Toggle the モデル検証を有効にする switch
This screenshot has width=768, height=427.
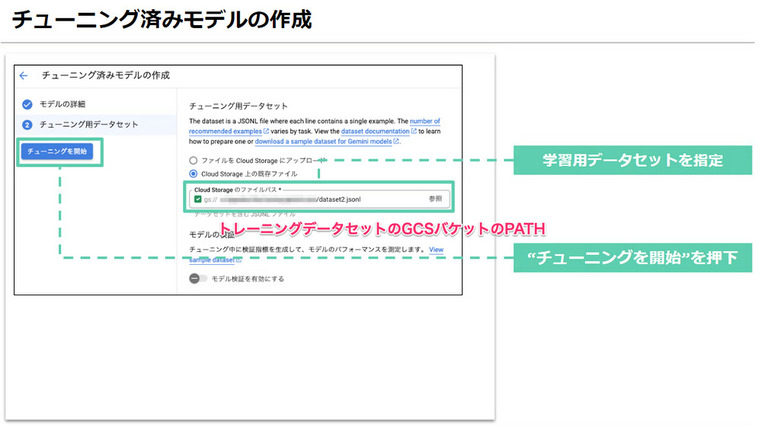click(197, 279)
